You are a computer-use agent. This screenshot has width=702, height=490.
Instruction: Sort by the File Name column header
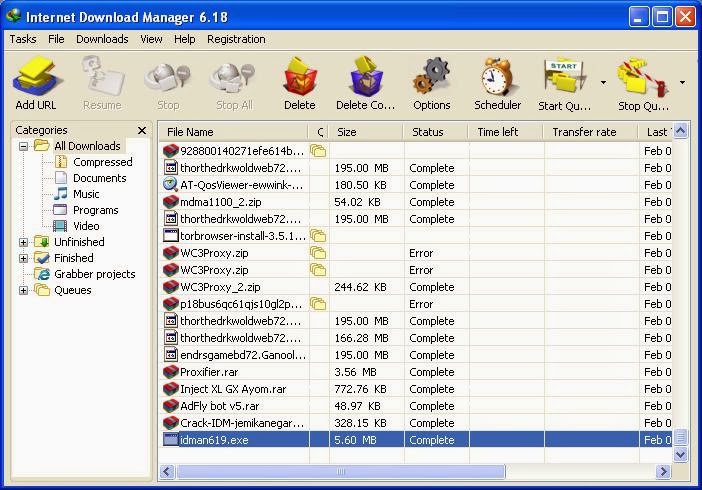(234, 132)
